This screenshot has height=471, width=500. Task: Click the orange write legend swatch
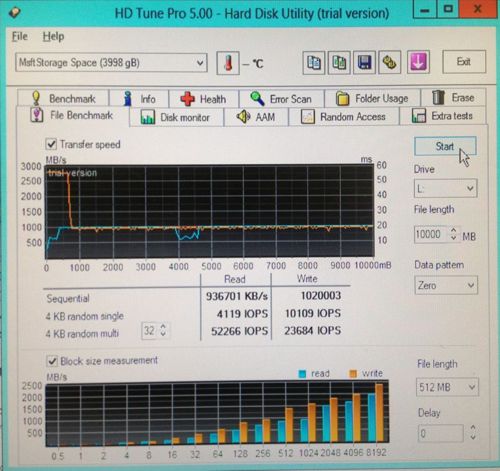(353, 374)
